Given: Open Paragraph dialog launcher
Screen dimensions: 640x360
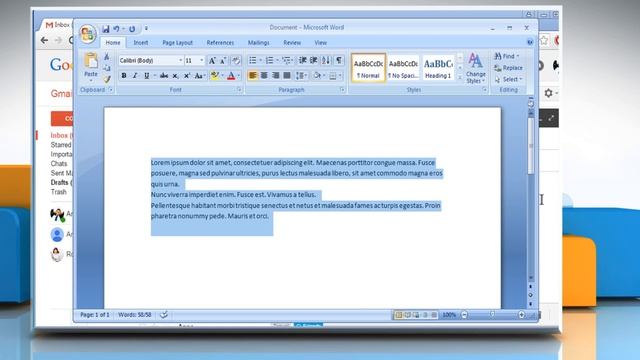Looking at the screenshot, I should [342, 90].
